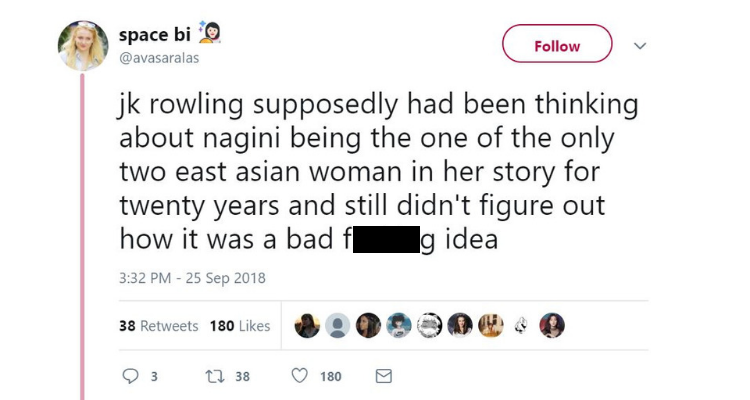The height and width of the screenshot is (400, 750).
Task: Click the fifth liker avatar with white mask
Action: coord(430,326)
